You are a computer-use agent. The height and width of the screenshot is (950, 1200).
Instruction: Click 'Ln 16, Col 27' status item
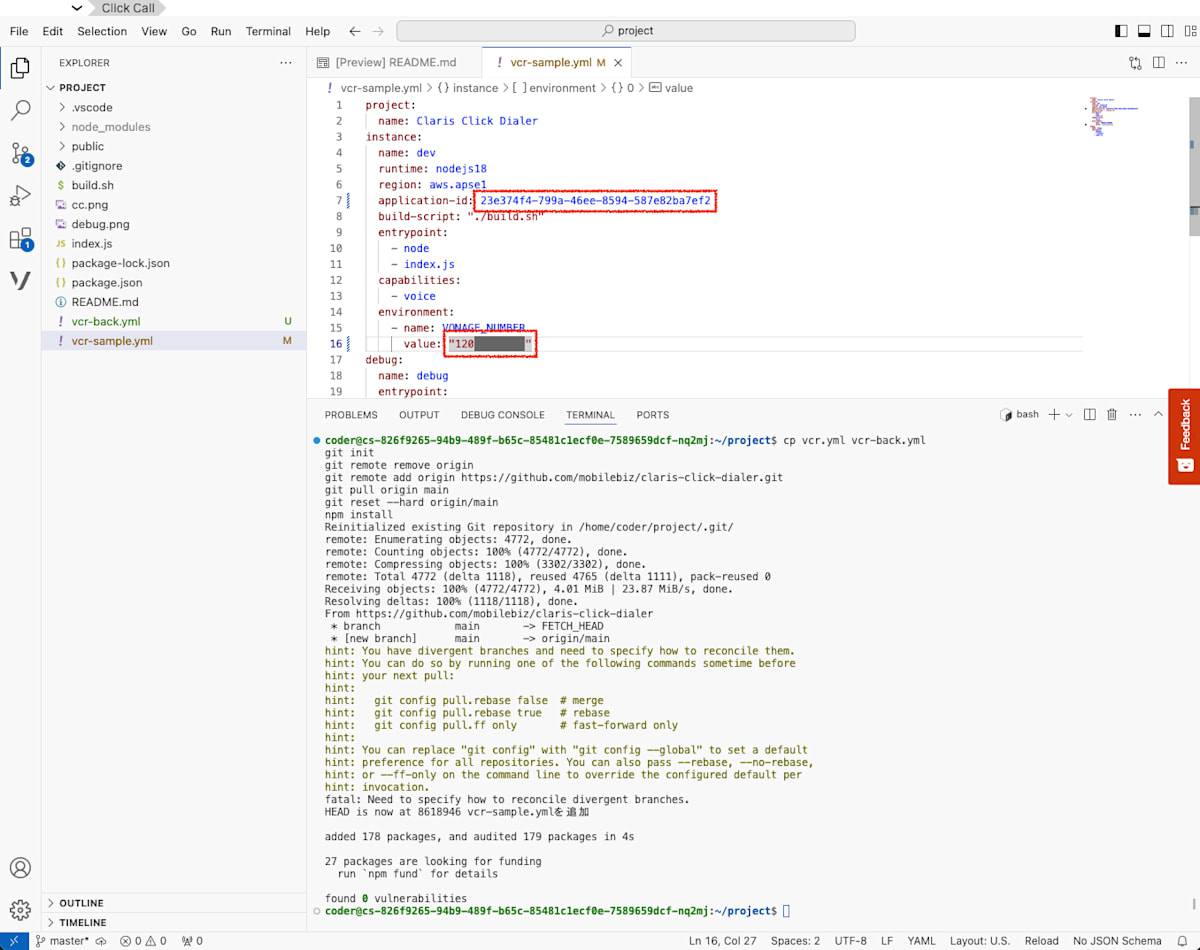pyautogui.click(x=724, y=941)
